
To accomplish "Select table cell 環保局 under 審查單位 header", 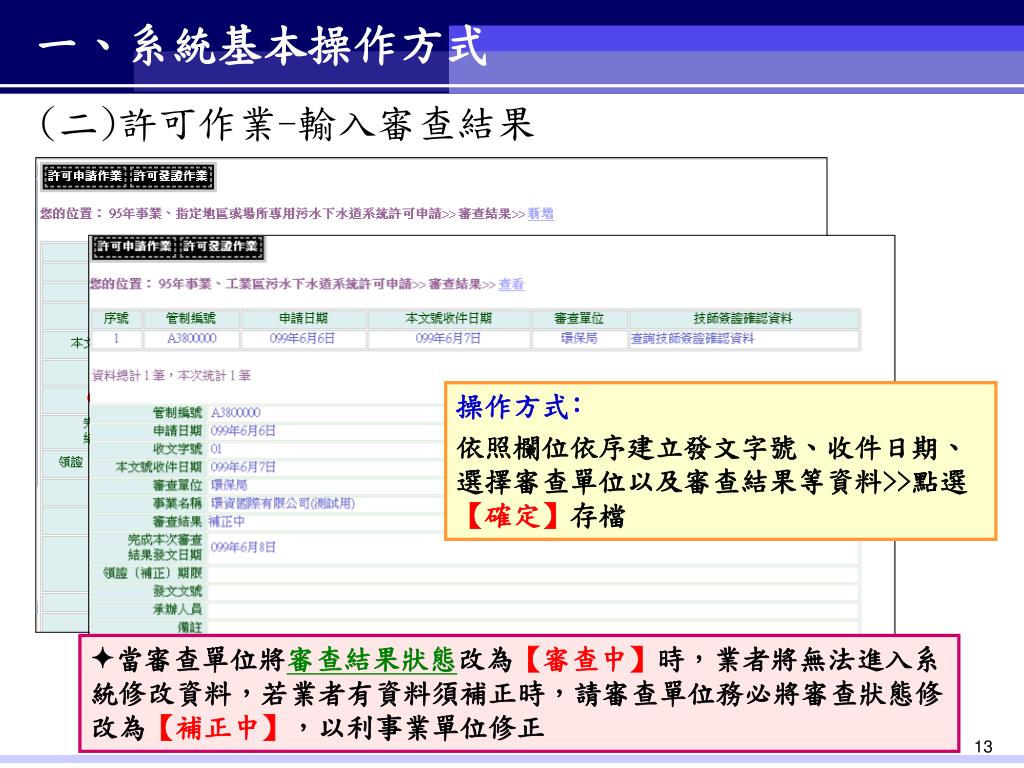I will 579,339.
